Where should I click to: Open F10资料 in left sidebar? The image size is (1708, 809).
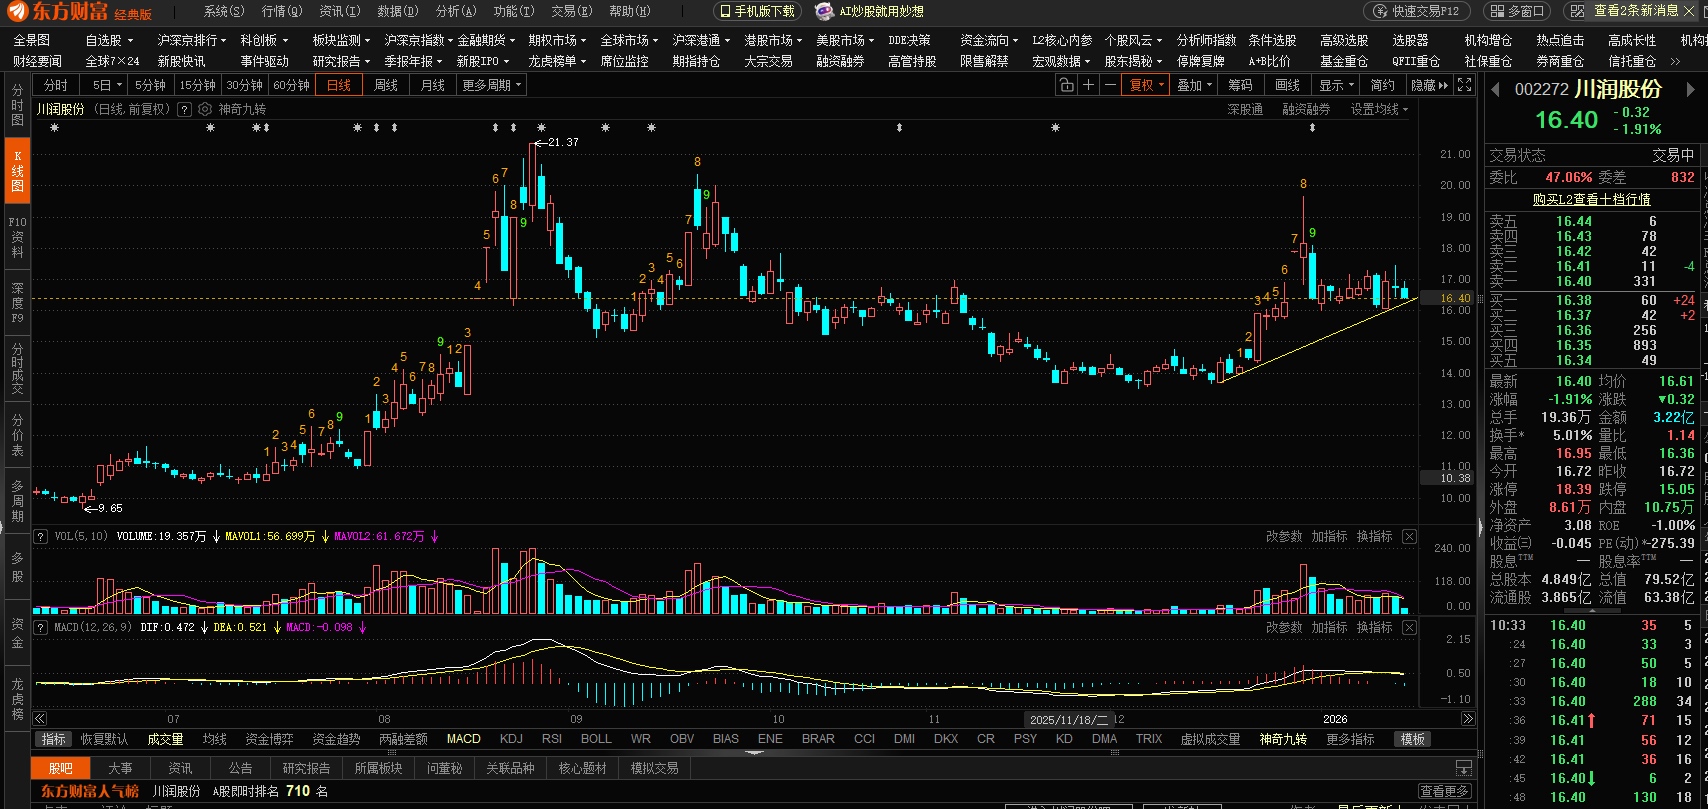pyautogui.click(x=17, y=236)
